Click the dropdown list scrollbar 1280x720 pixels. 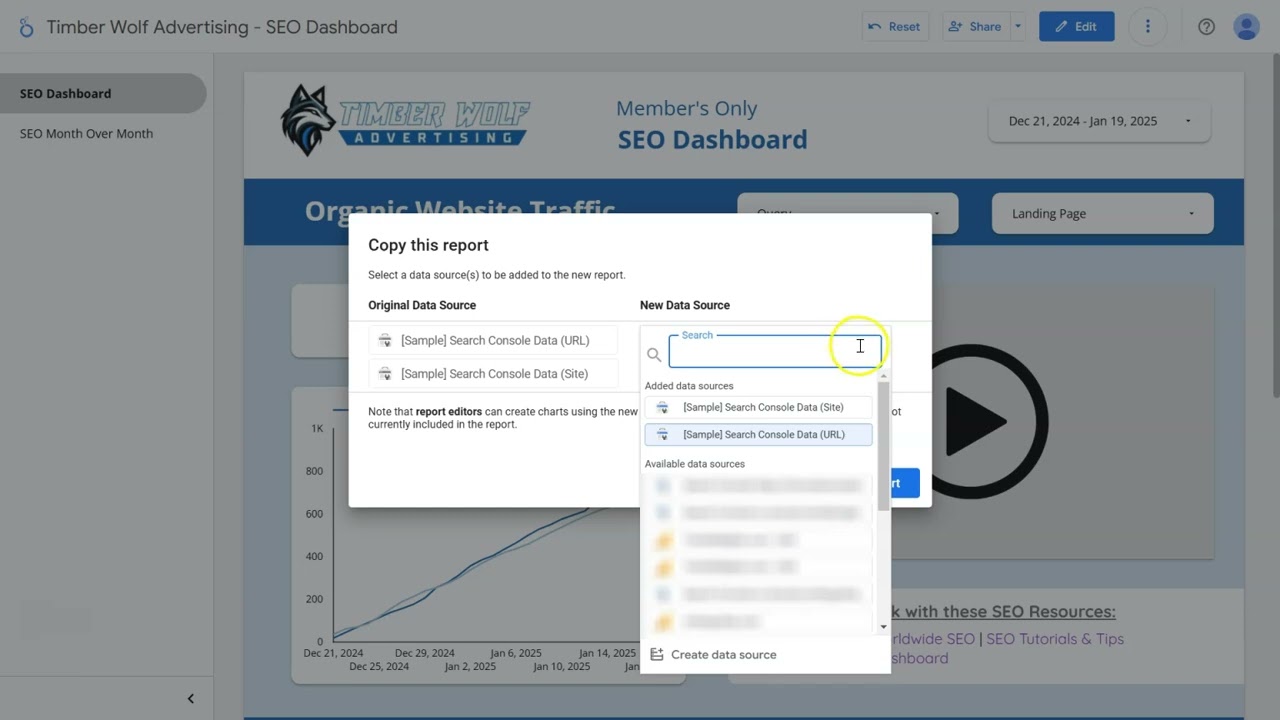click(884, 446)
